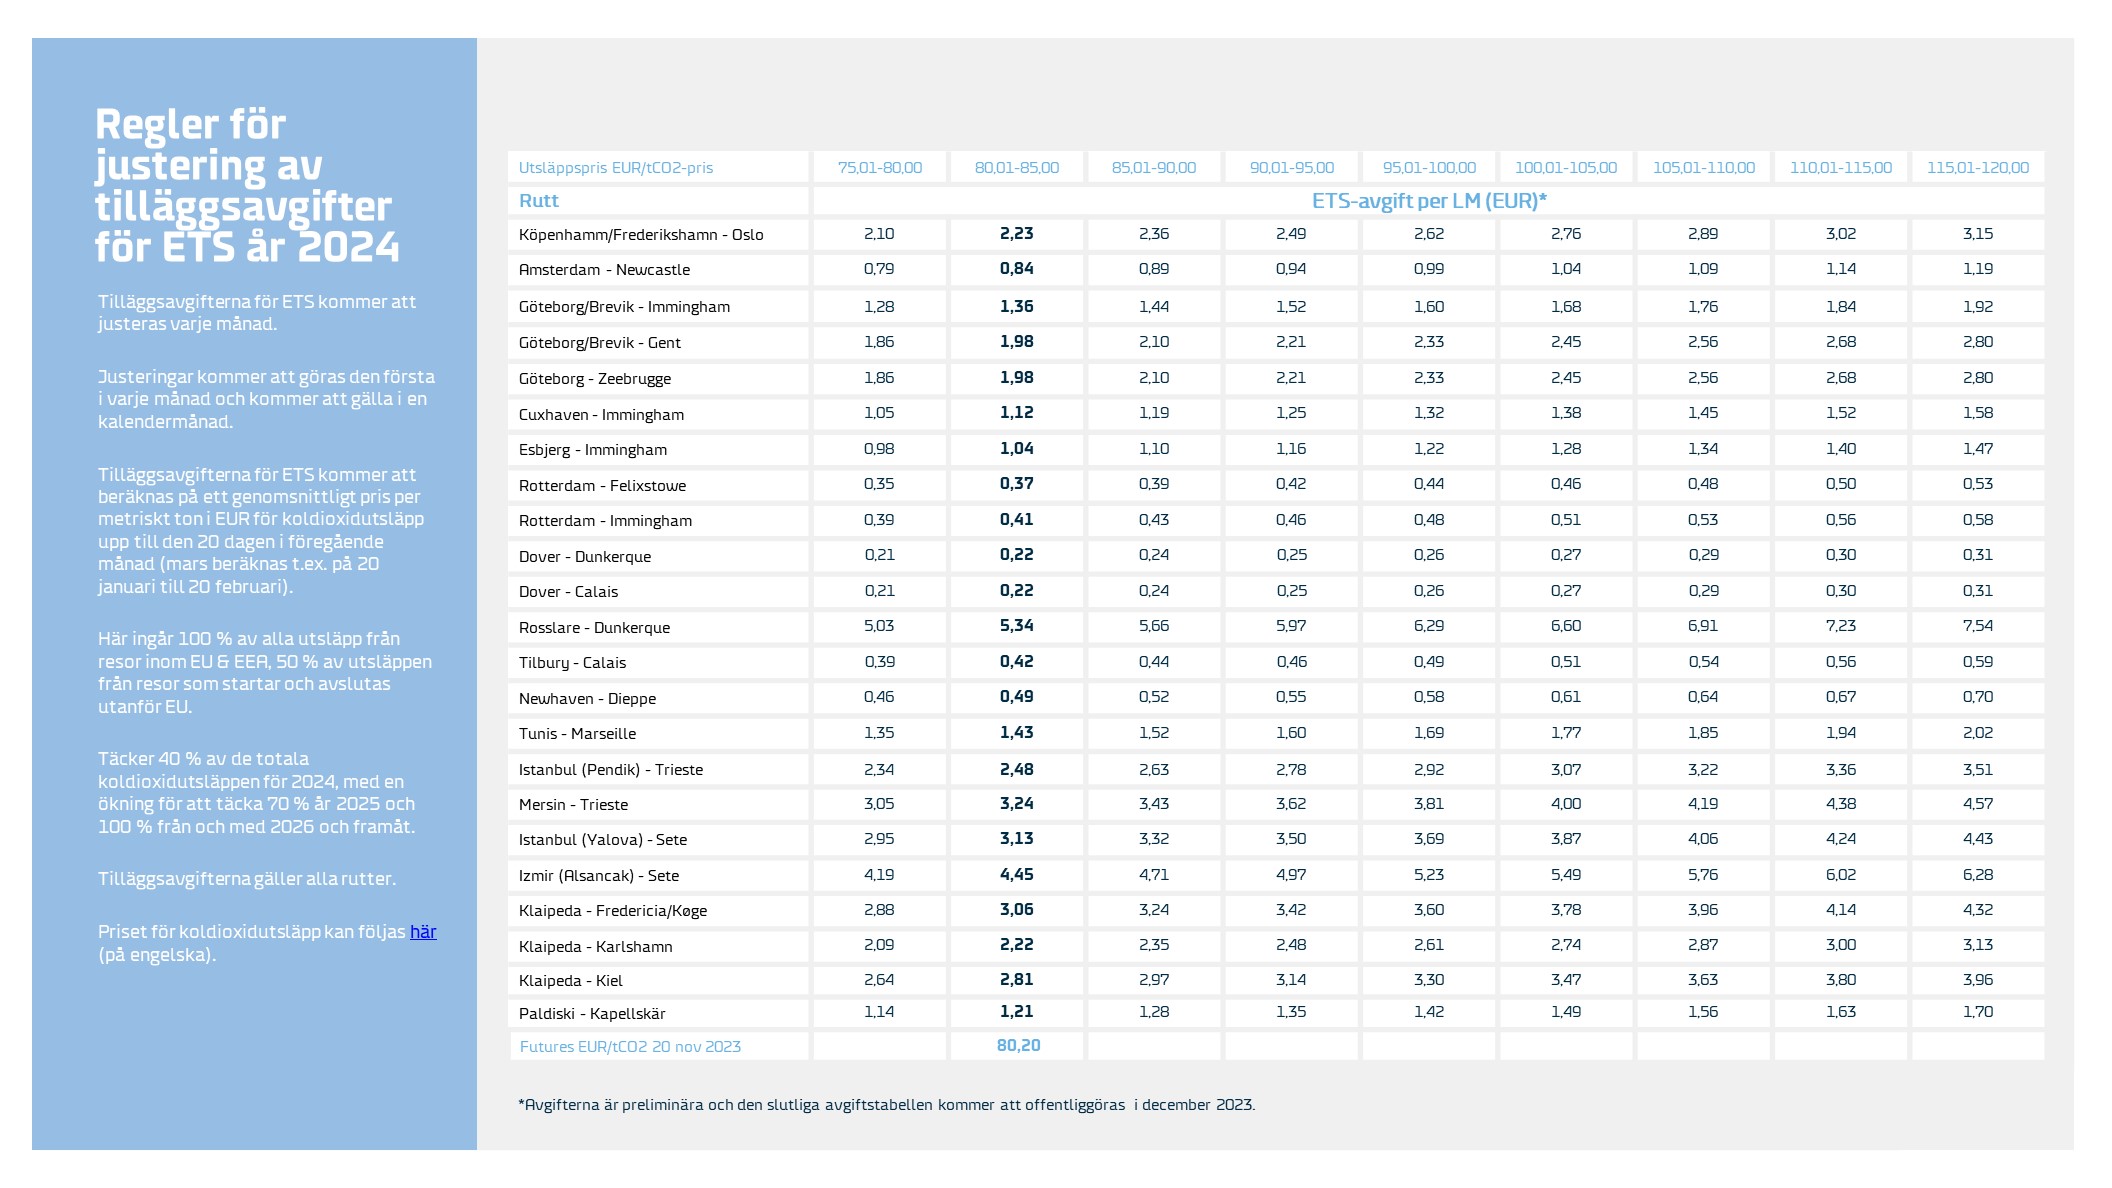Click the footnote about preliminary fees
The image size is (2112, 1188).
(x=886, y=1105)
